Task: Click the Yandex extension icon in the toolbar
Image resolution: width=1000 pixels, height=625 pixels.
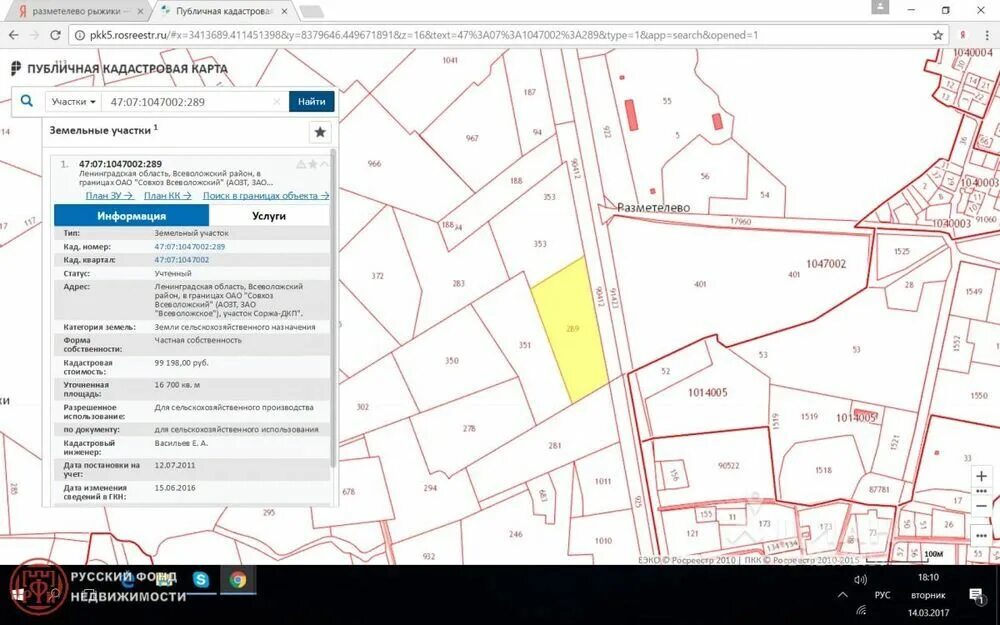Action: pos(963,35)
